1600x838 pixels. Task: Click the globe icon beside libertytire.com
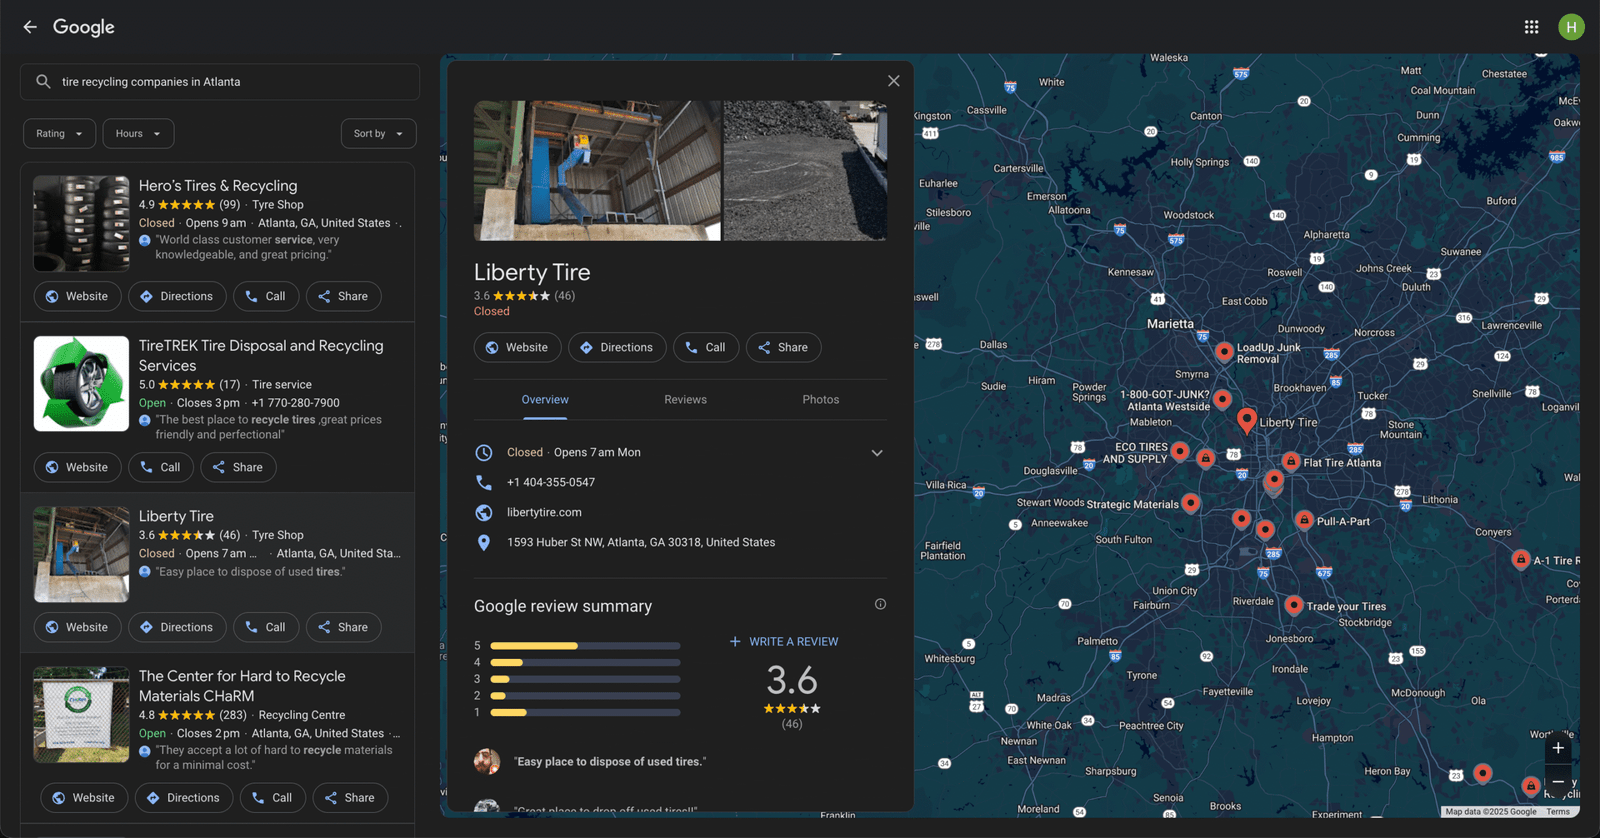[x=484, y=512]
